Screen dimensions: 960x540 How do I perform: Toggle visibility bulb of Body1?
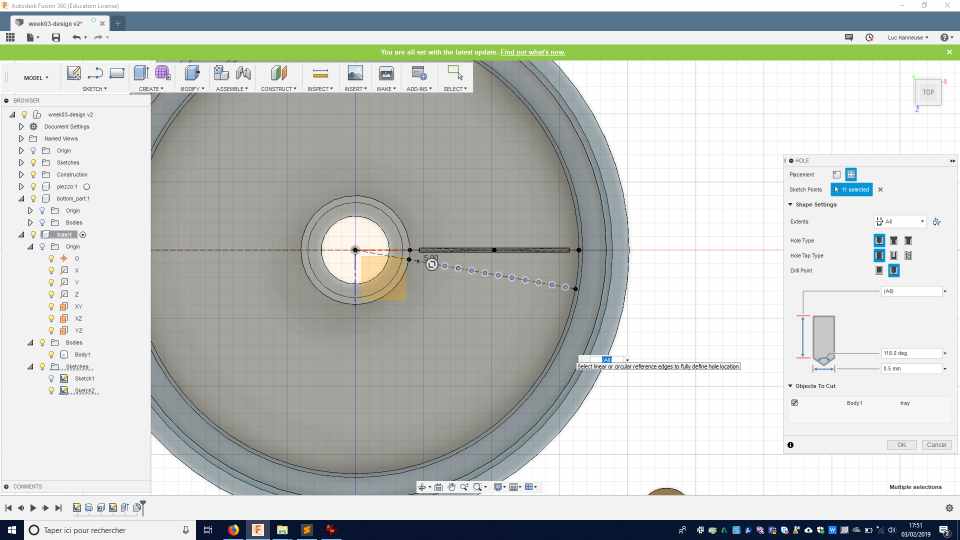51,354
